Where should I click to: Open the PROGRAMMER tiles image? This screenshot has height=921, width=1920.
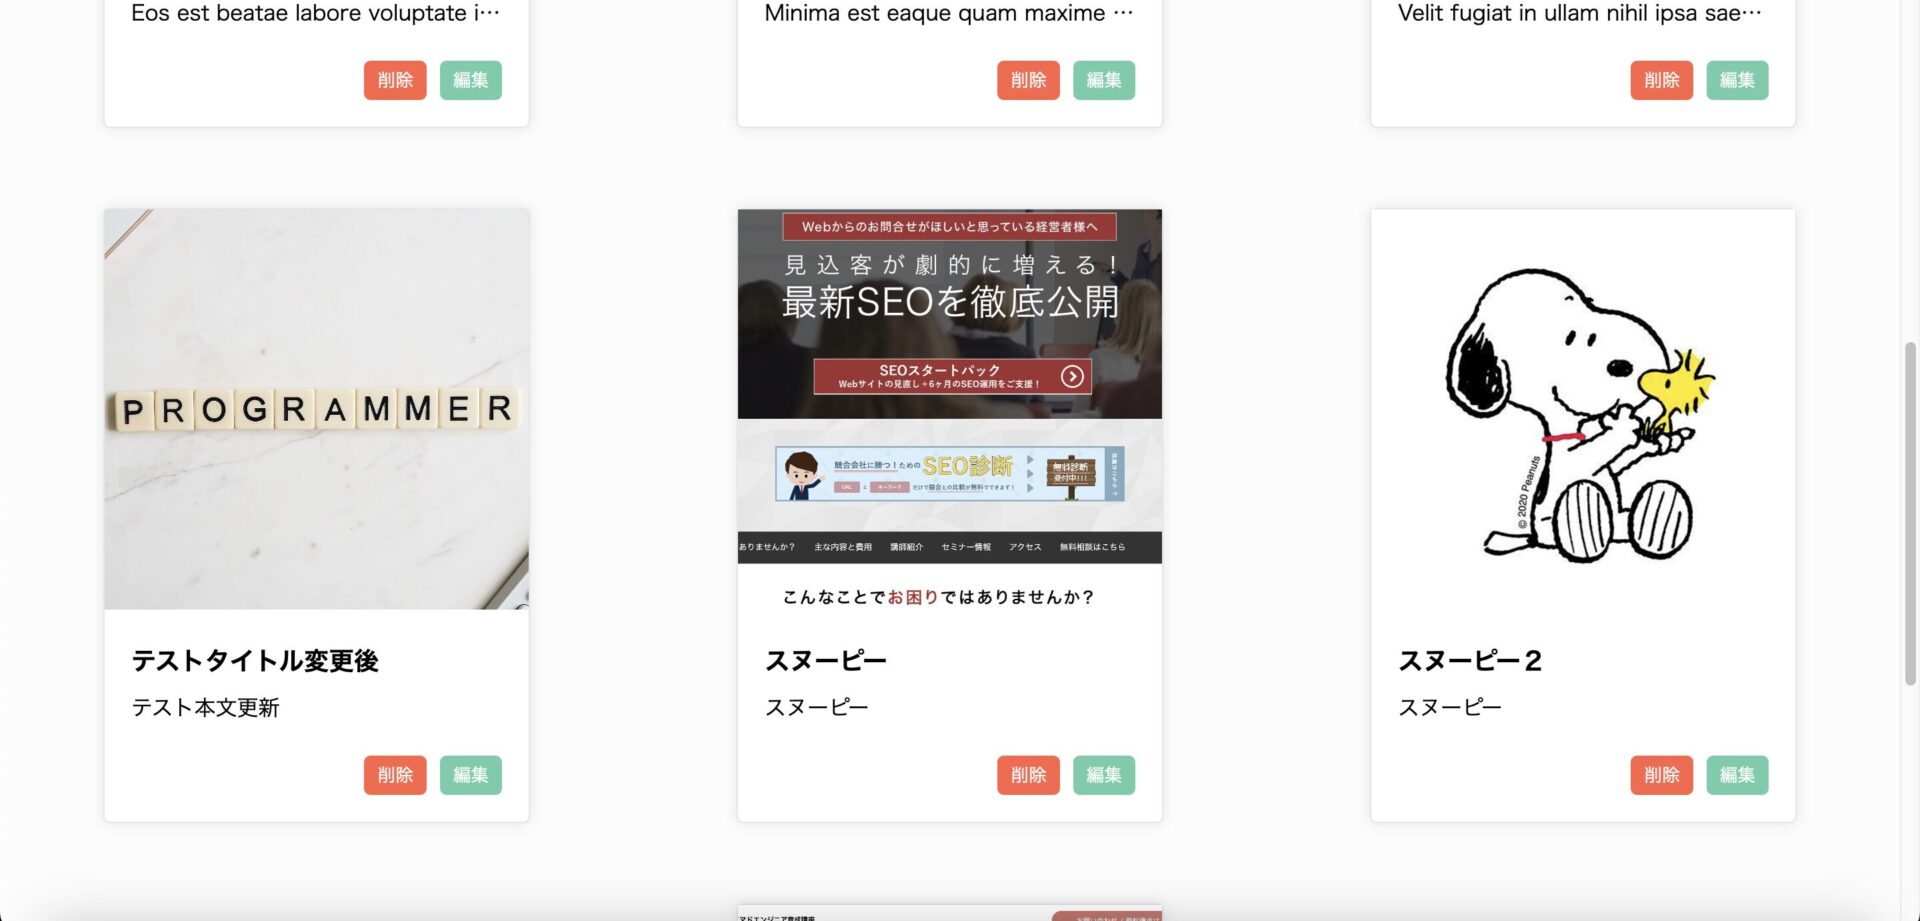(316, 409)
